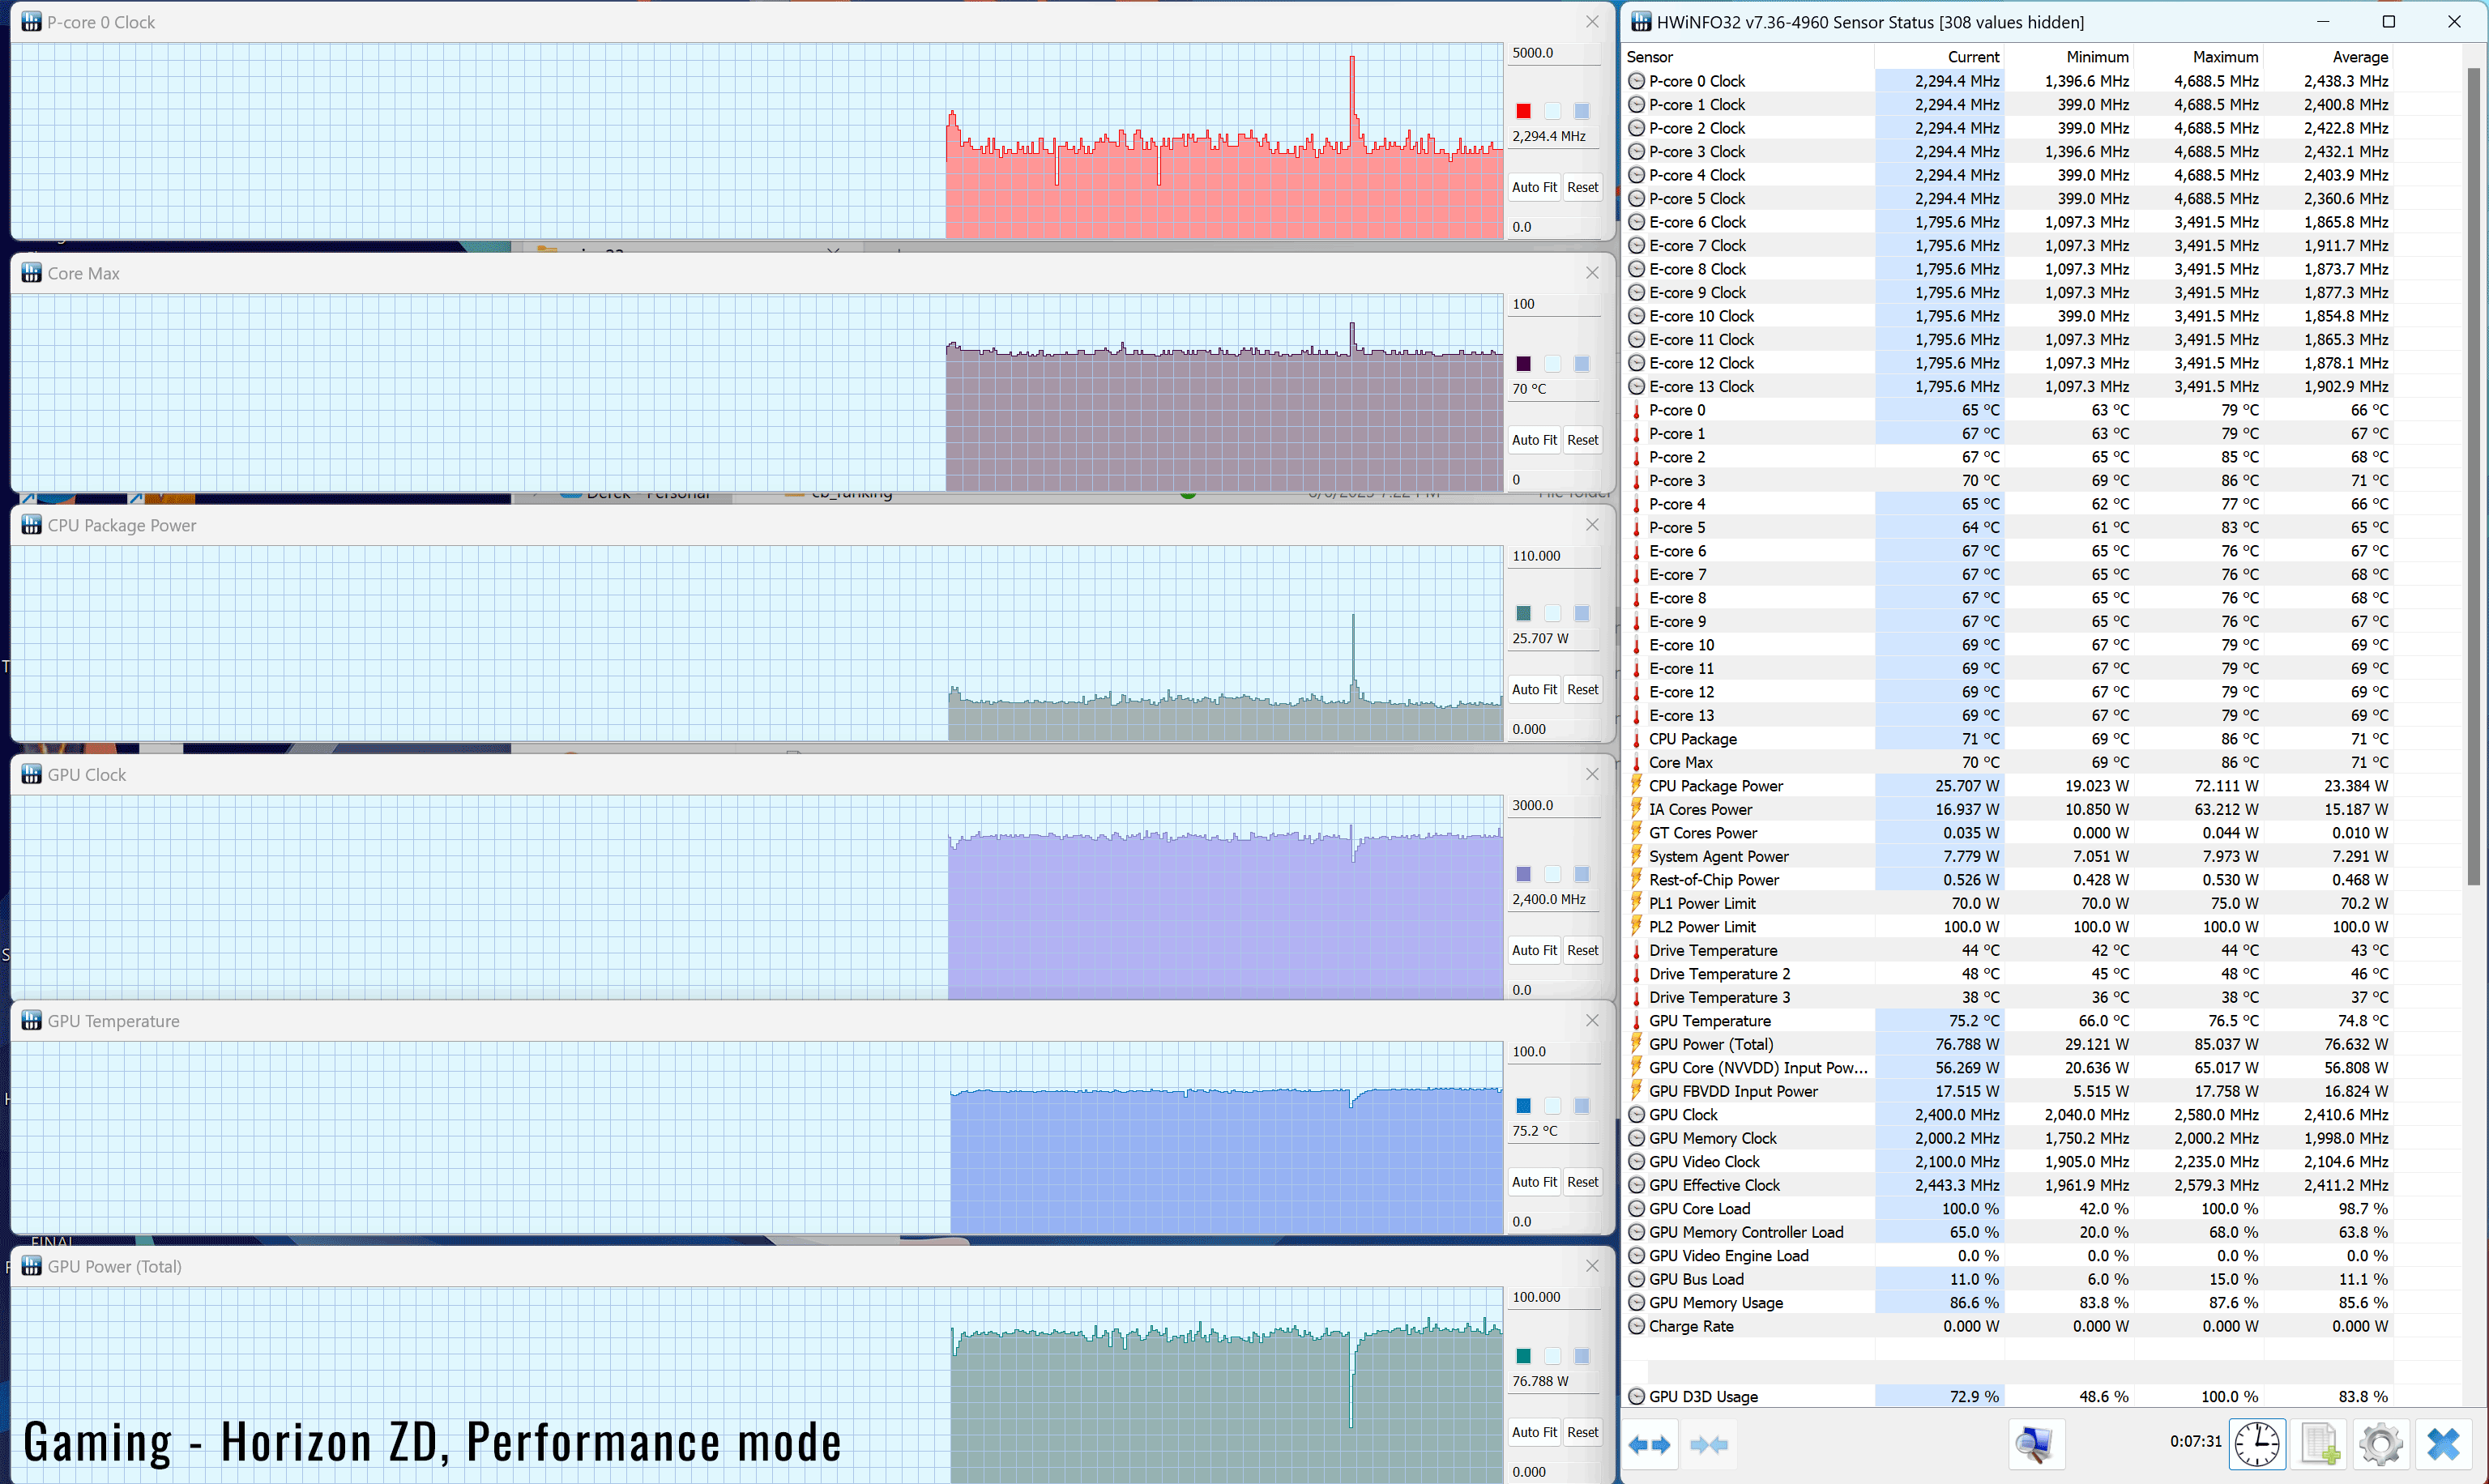Click the Maximum column header
Screen dimensions: 2489x1484
pos(2198,57)
